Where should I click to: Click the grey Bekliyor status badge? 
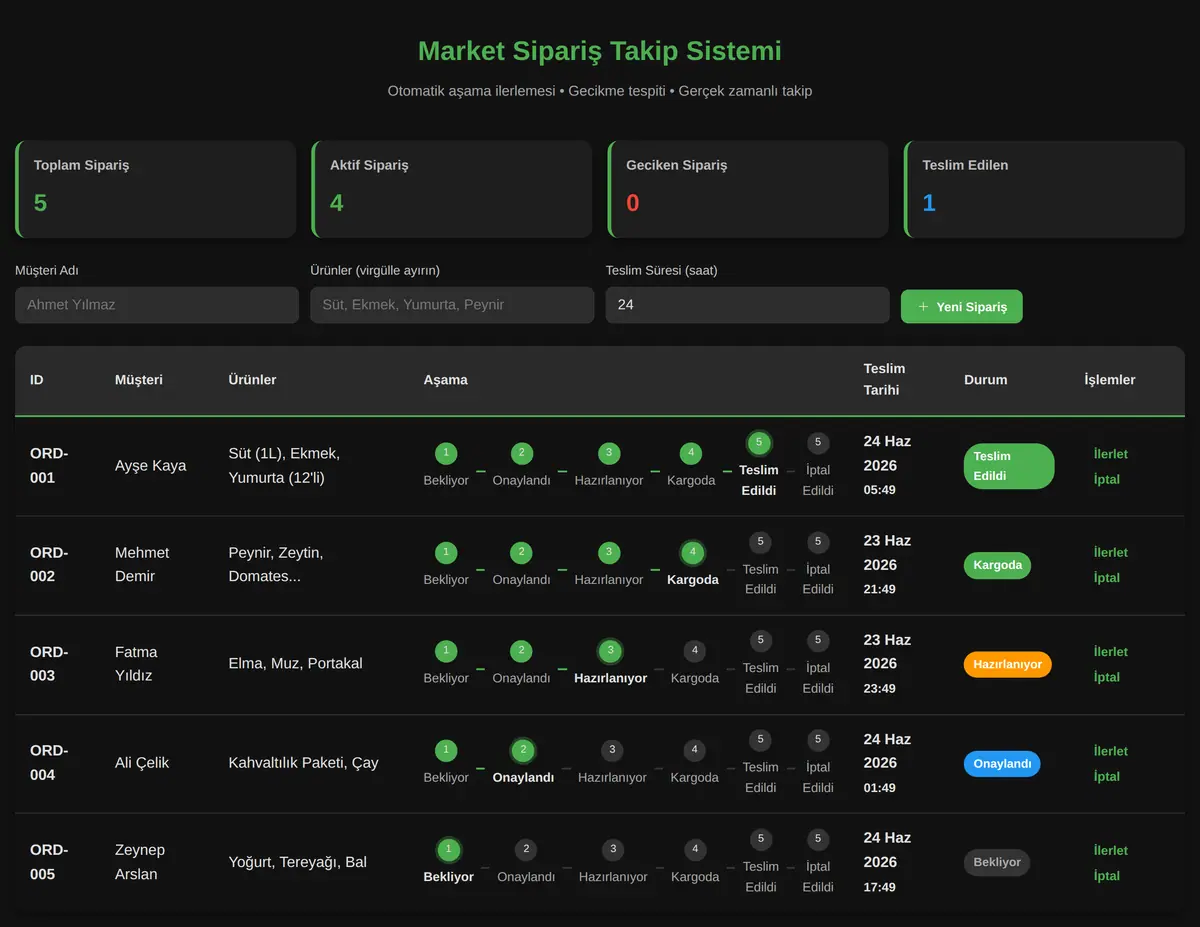click(997, 862)
